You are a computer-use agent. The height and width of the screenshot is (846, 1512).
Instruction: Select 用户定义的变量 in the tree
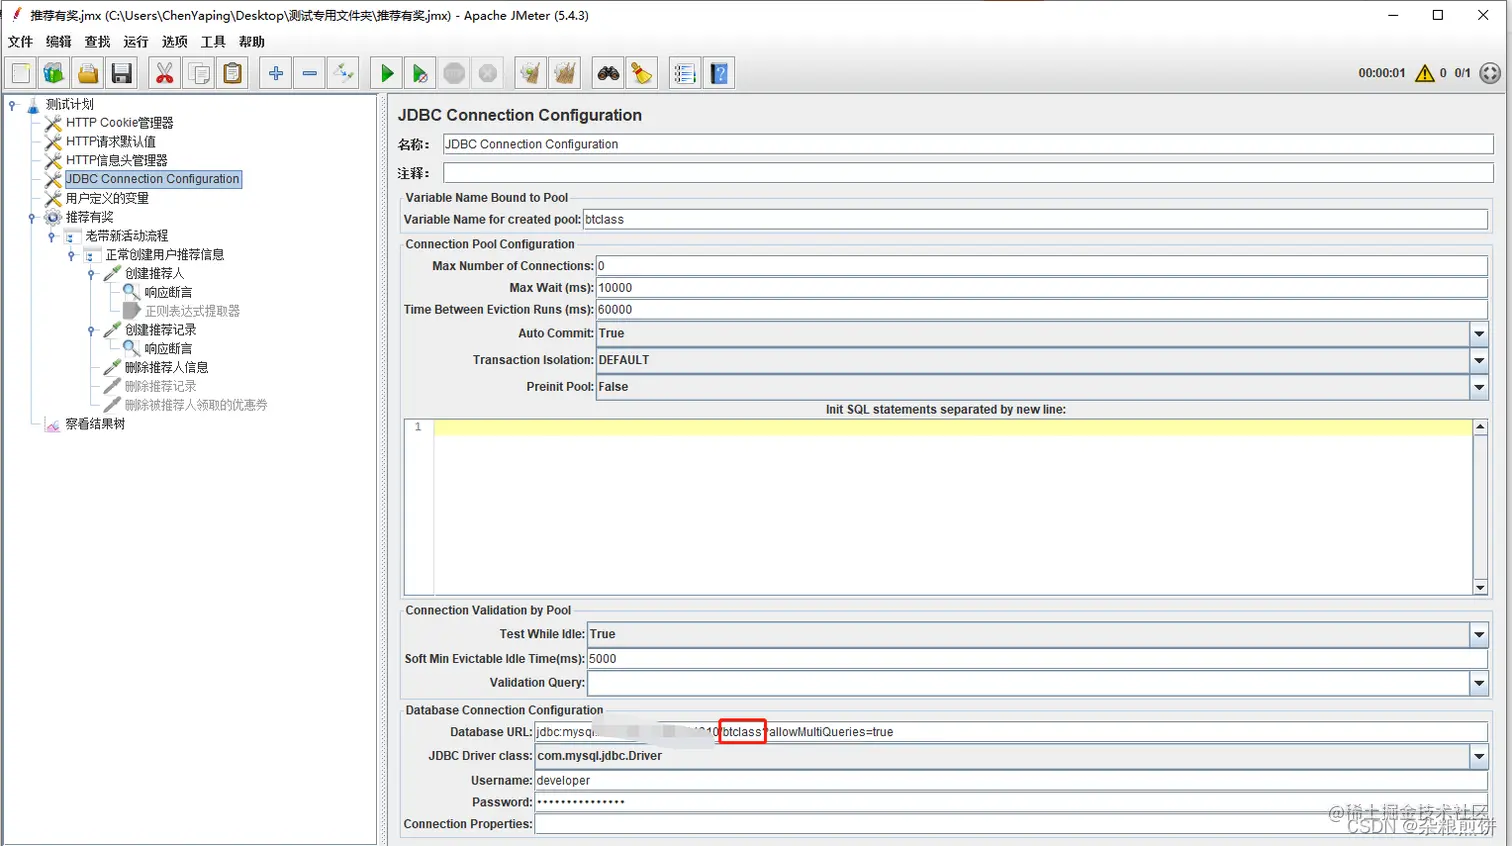coord(107,198)
